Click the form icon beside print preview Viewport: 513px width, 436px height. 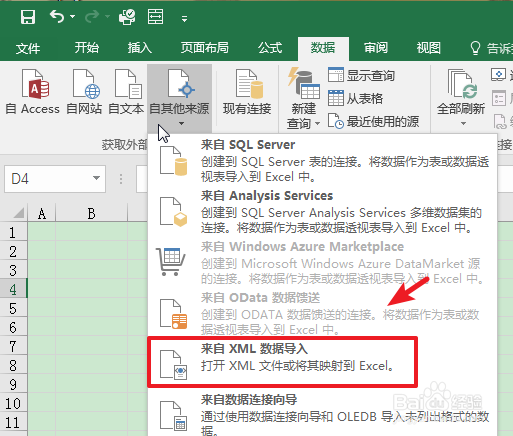pos(155,16)
